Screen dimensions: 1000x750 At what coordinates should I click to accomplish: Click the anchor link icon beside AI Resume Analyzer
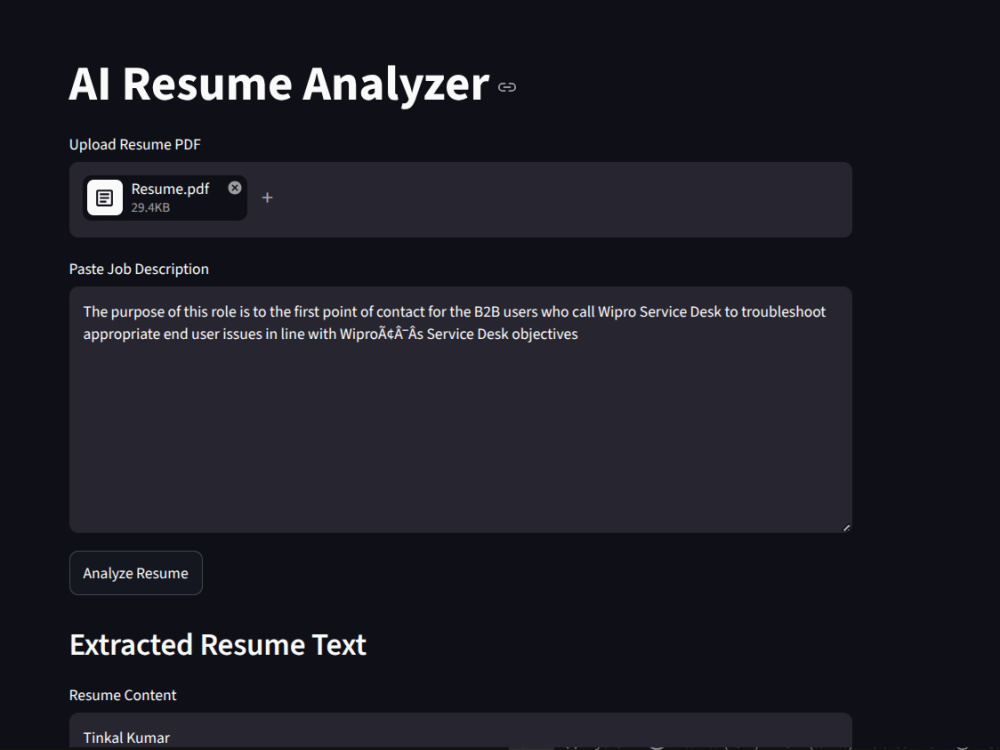pyautogui.click(x=507, y=87)
